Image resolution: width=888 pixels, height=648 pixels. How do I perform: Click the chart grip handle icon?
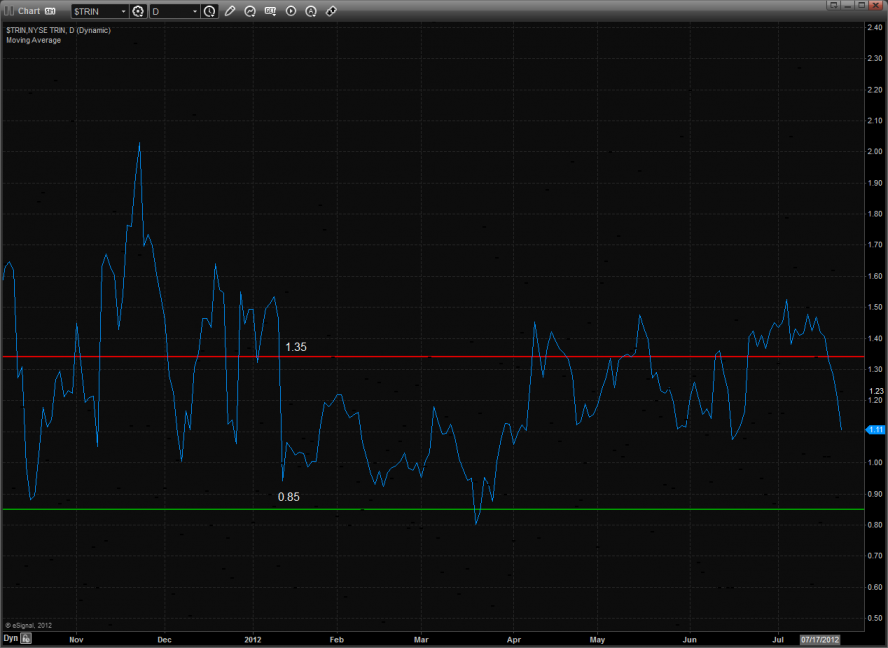tap(8, 11)
